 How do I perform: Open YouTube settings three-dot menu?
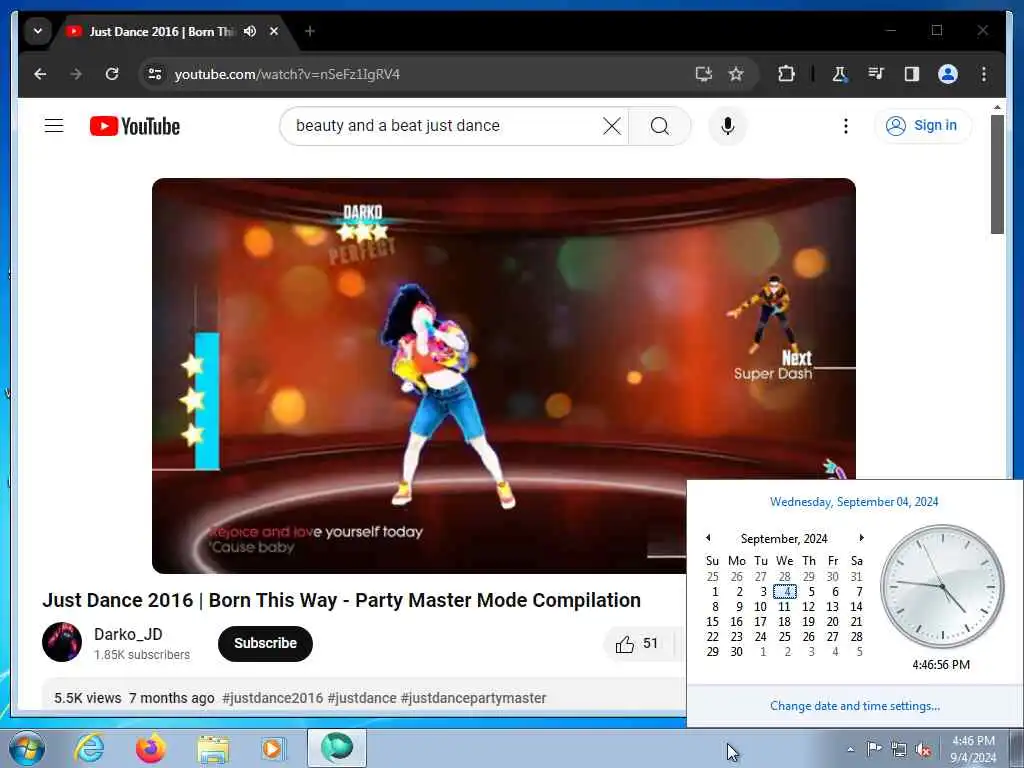[846, 126]
